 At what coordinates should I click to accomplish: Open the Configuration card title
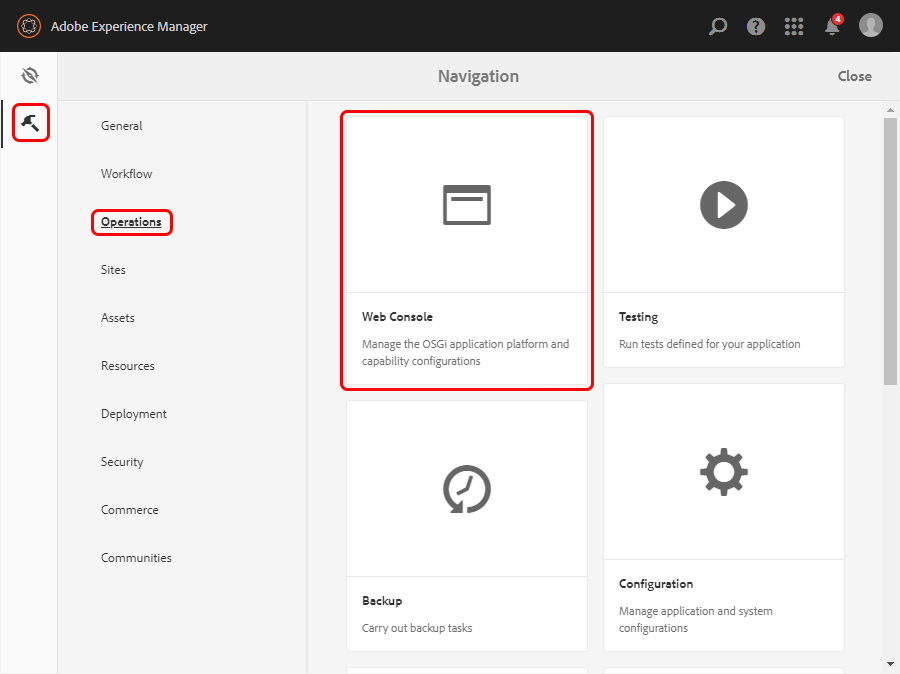click(656, 584)
